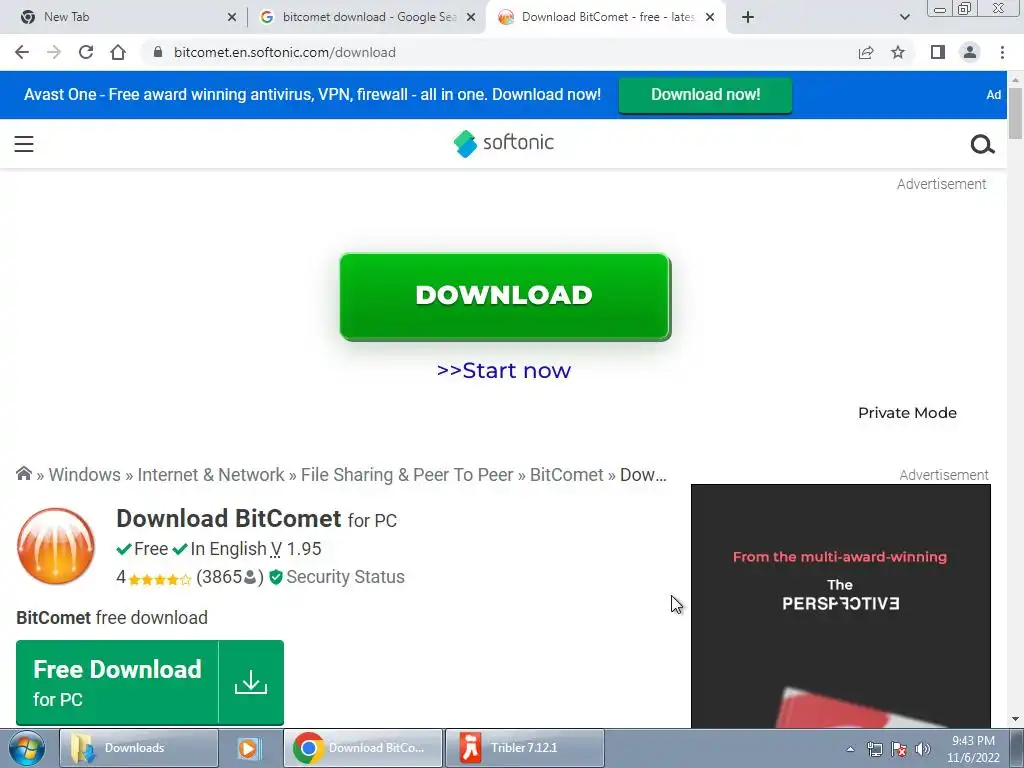Click the volume speaker tray icon
Image resolution: width=1024 pixels, height=768 pixels.
click(923, 749)
